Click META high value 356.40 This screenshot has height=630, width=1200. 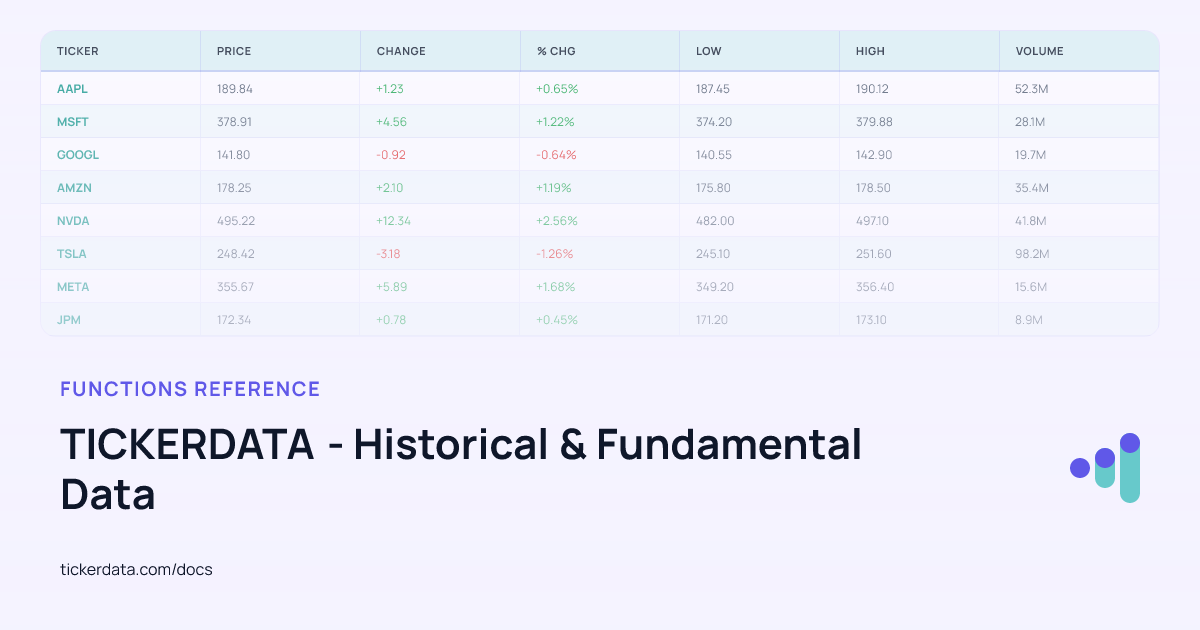875,286
